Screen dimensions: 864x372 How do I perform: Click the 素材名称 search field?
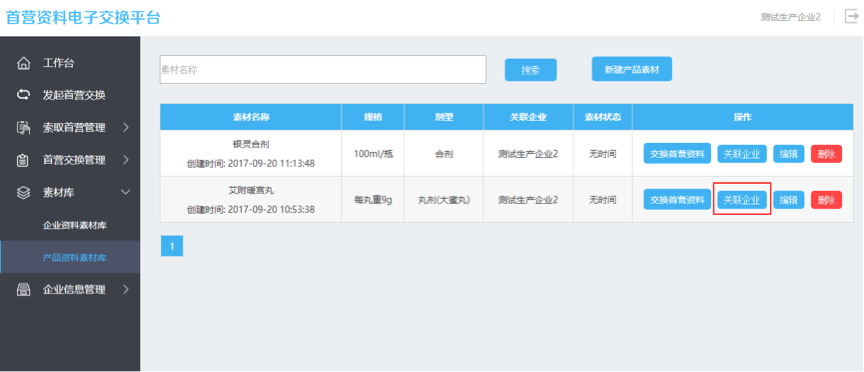click(323, 69)
